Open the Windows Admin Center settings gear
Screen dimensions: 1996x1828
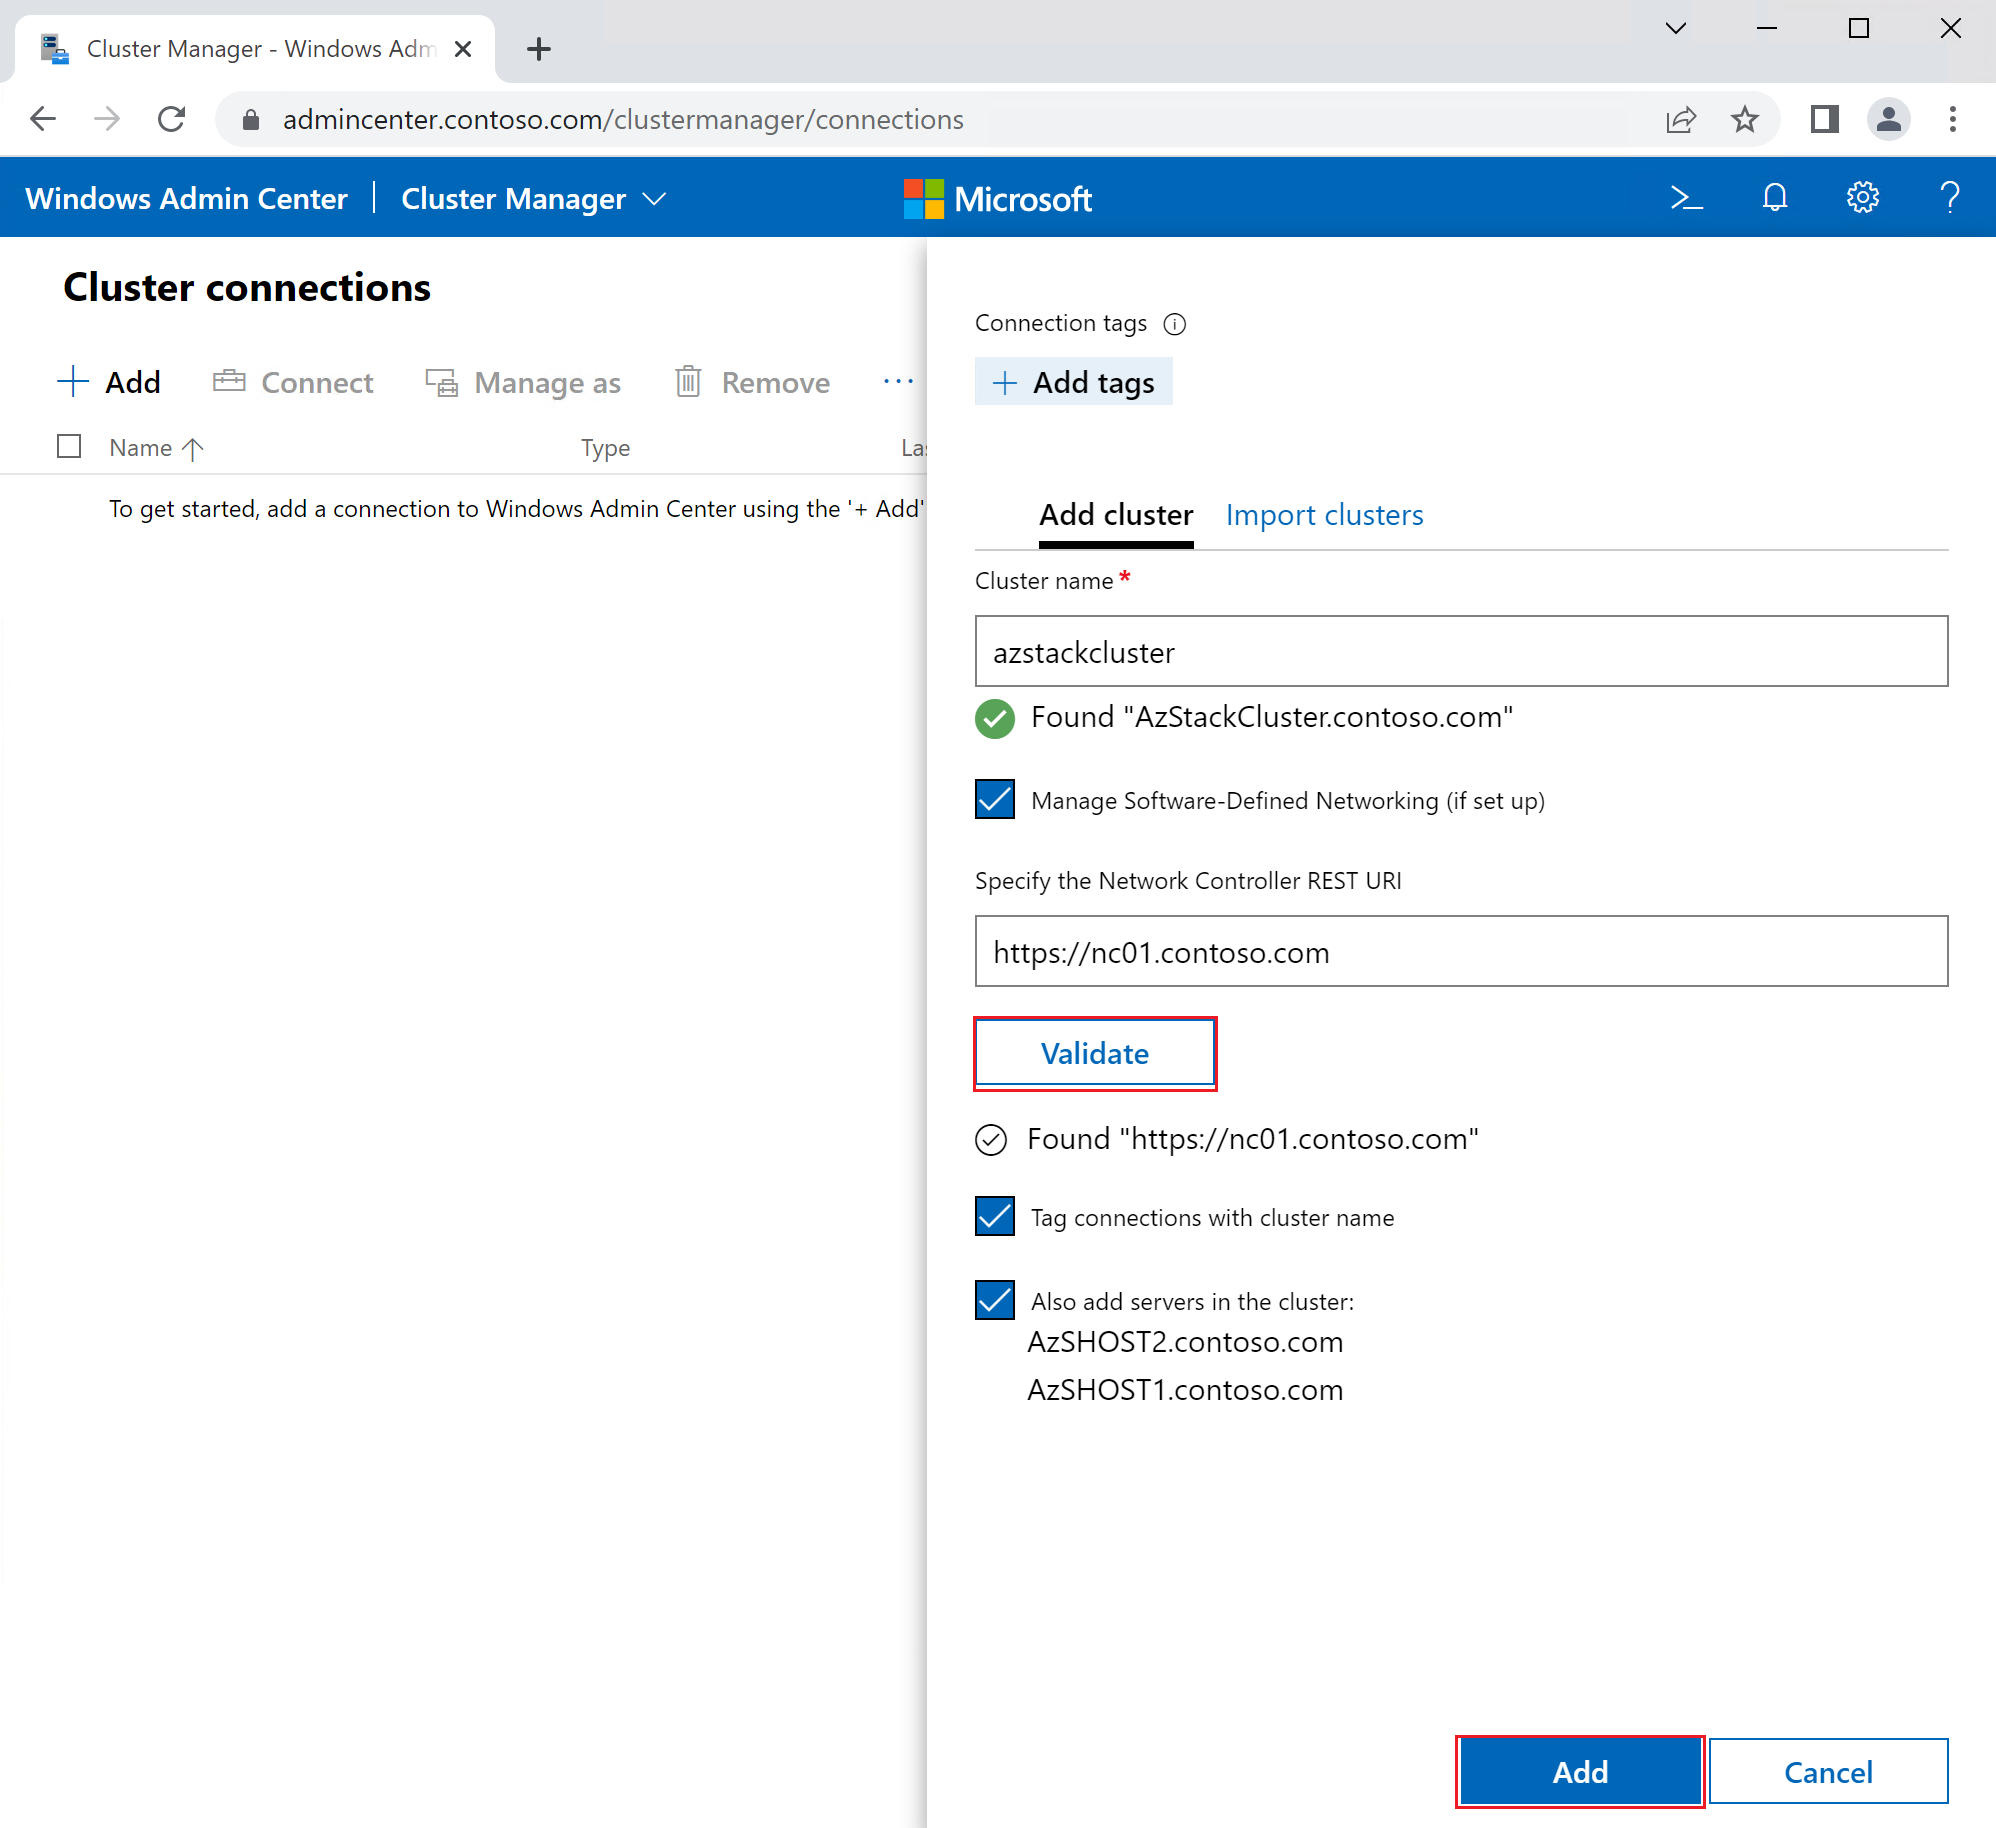[x=1862, y=198]
